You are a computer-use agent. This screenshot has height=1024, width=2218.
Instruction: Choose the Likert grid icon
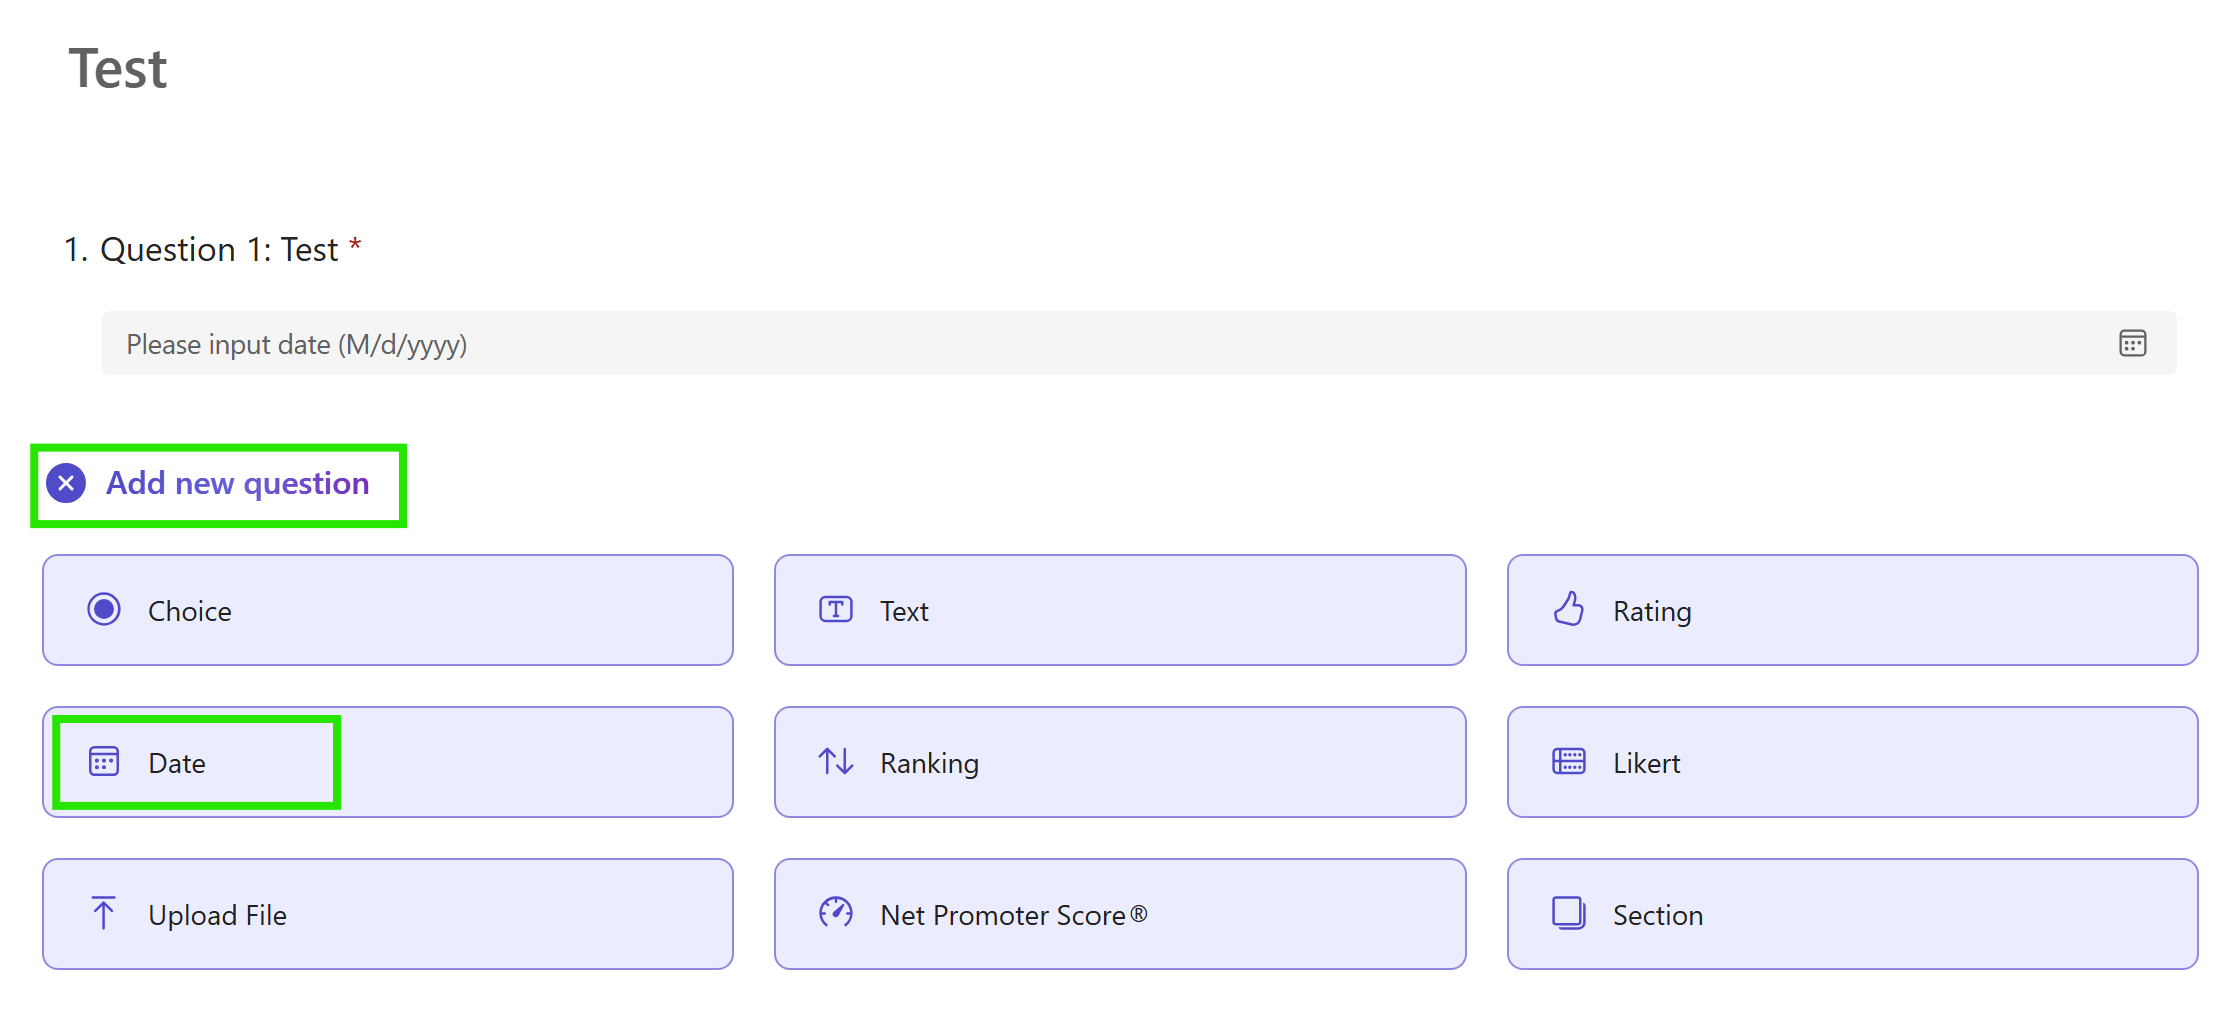[x=1569, y=761]
